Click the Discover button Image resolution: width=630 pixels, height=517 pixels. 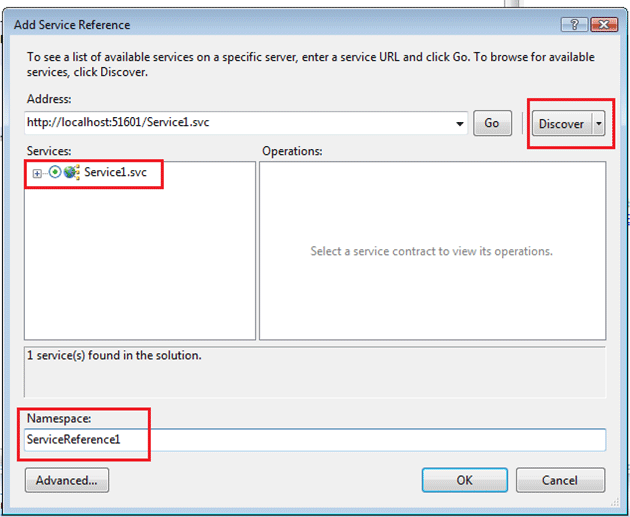coord(561,123)
